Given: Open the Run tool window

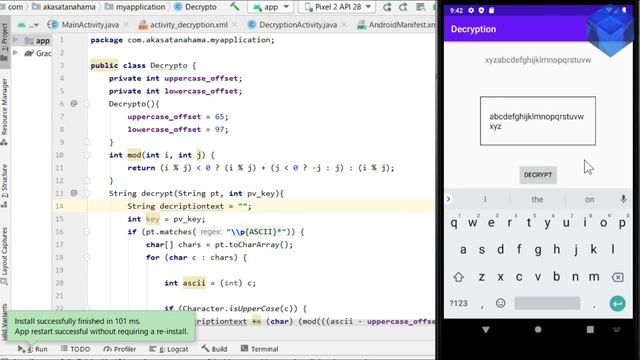Looking at the screenshot, I should tap(33, 349).
